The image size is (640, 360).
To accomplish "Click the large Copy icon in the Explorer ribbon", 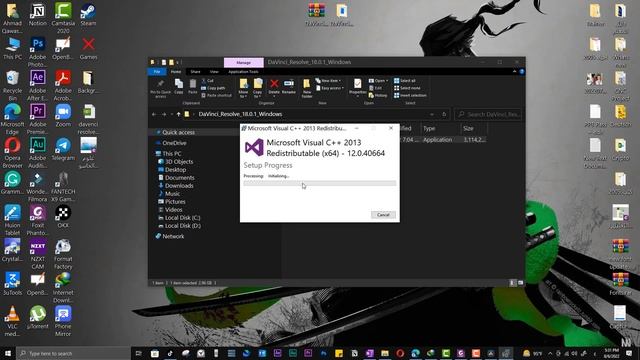I will (x=179, y=87).
